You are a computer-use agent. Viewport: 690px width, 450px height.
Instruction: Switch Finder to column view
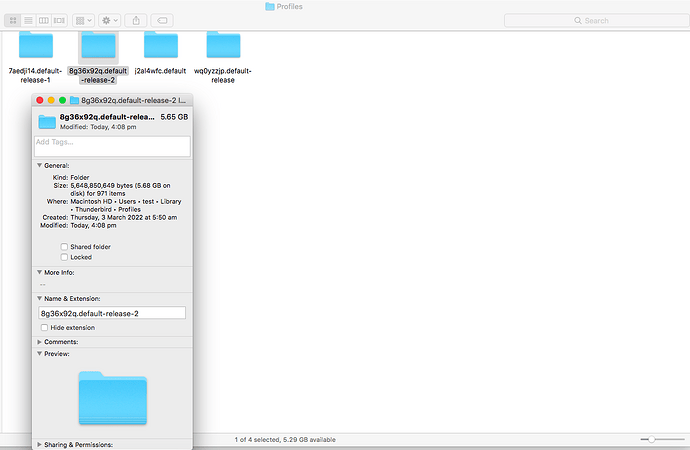coord(44,20)
